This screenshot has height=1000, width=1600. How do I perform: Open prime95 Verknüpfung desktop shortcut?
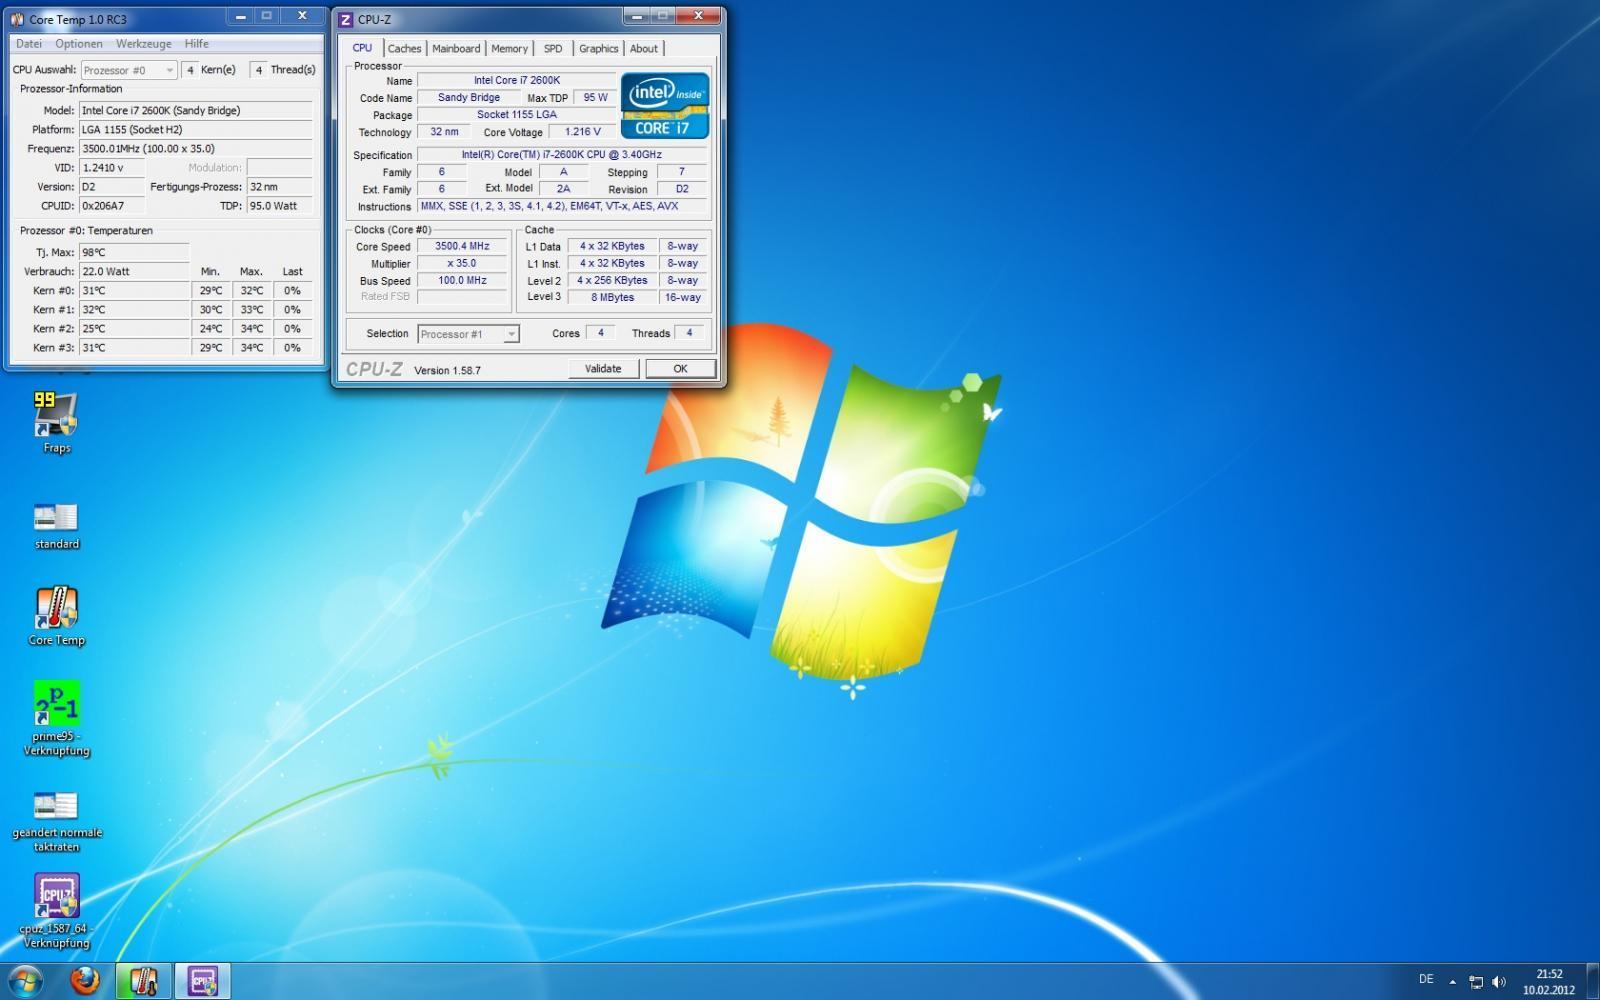(x=56, y=718)
